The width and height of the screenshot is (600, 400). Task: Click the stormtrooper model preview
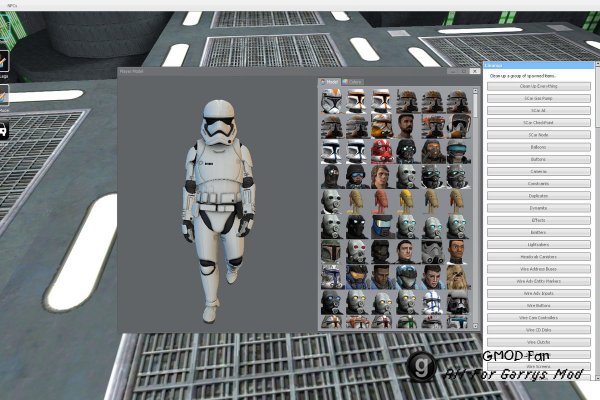click(218, 211)
